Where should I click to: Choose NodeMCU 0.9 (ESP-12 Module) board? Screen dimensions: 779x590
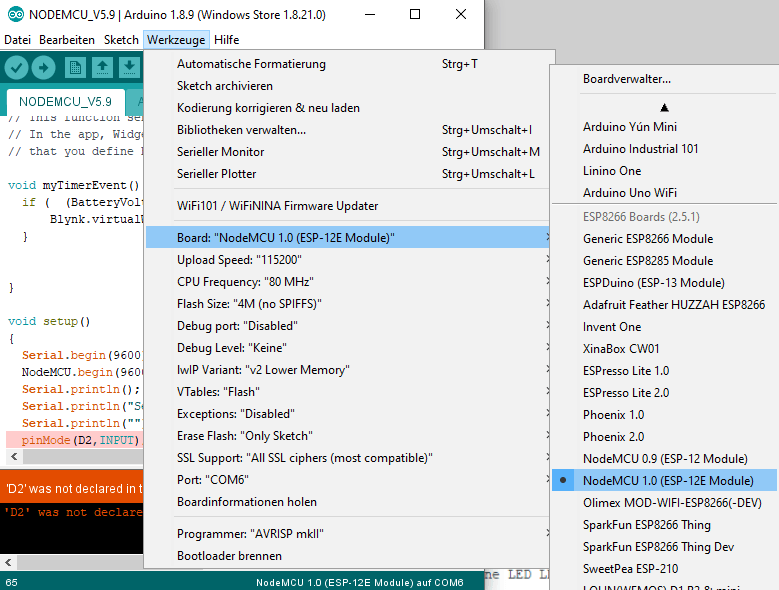click(x=665, y=458)
